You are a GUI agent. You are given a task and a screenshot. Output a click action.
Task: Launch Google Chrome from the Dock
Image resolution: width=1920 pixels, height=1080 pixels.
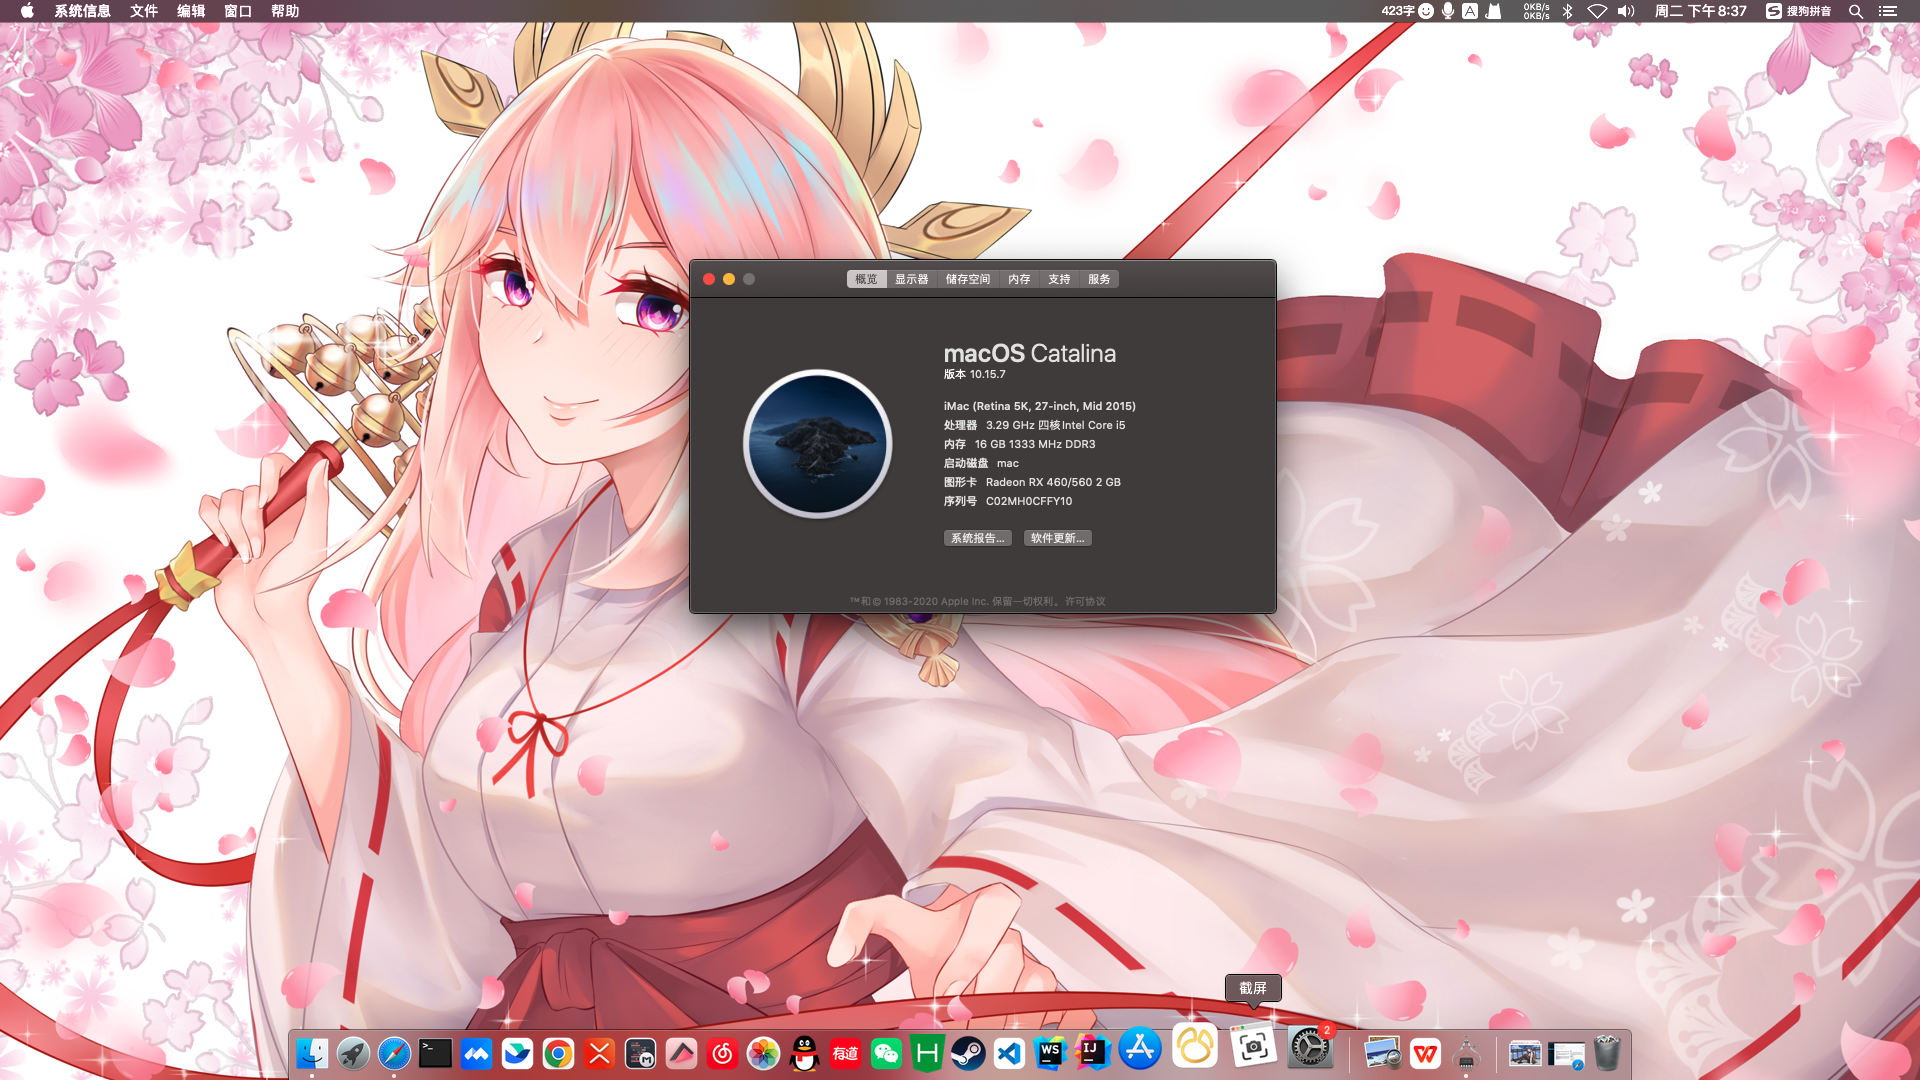click(558, 1053)
